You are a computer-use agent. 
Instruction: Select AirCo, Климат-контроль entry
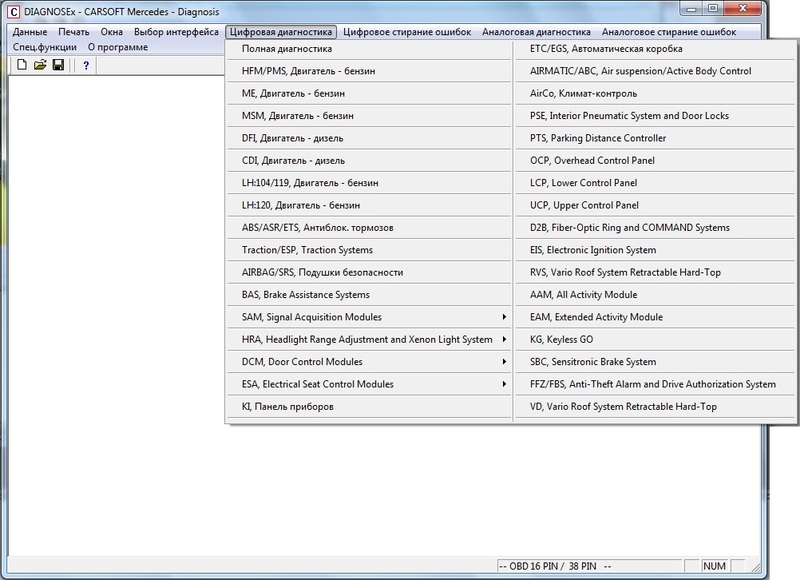(x=655, y=93)
